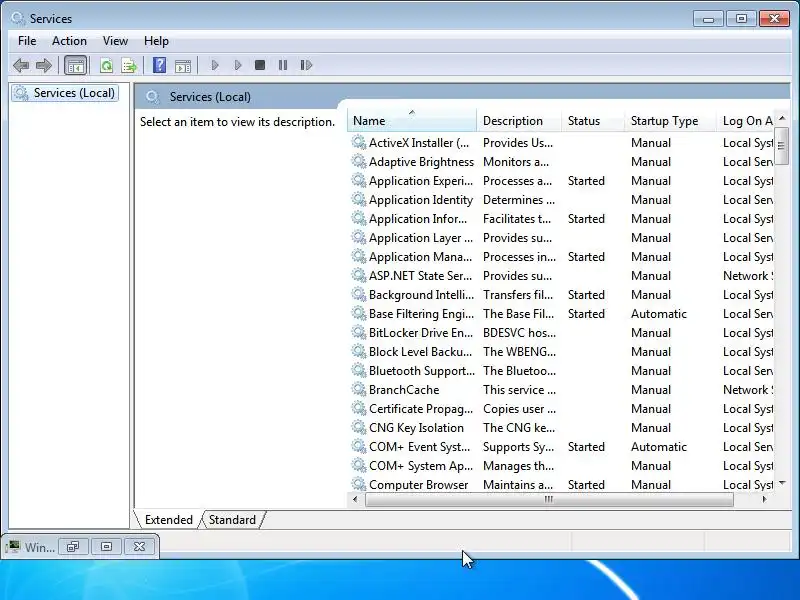Click the Refresh toolbar icon

tap(106, 65)
